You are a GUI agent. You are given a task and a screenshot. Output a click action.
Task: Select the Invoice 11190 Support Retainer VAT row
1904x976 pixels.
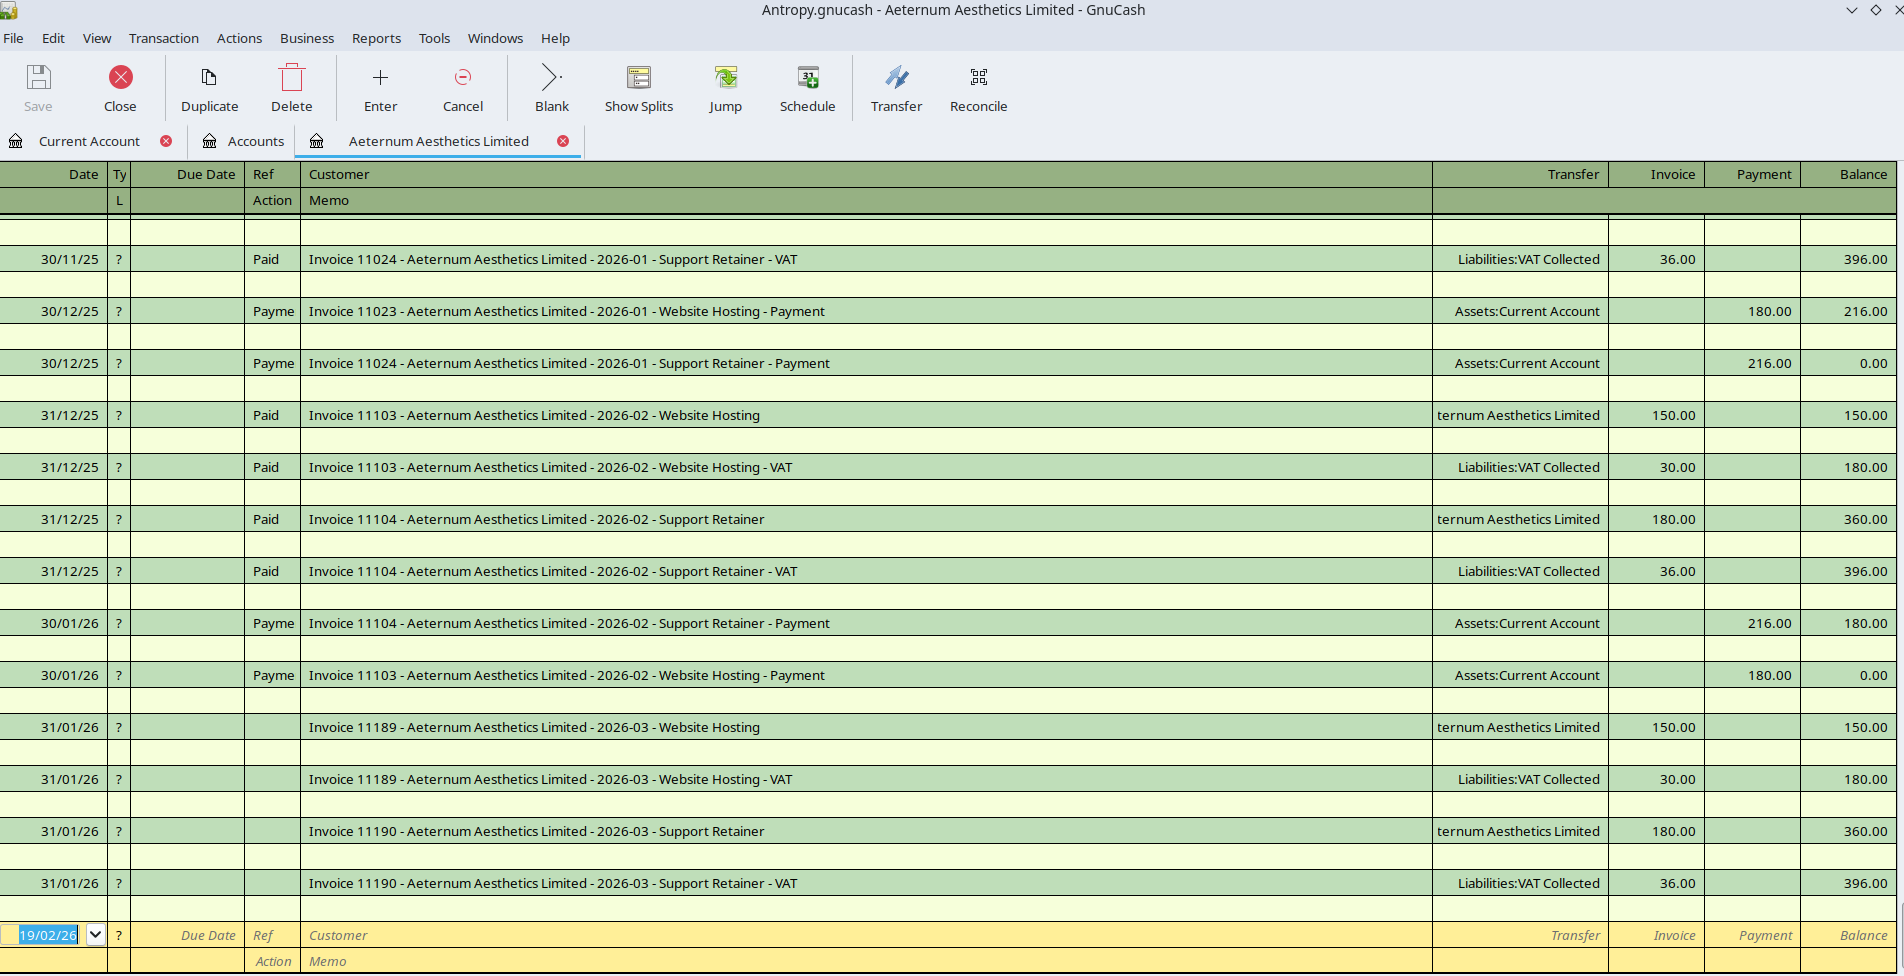[x=865, y=883]
